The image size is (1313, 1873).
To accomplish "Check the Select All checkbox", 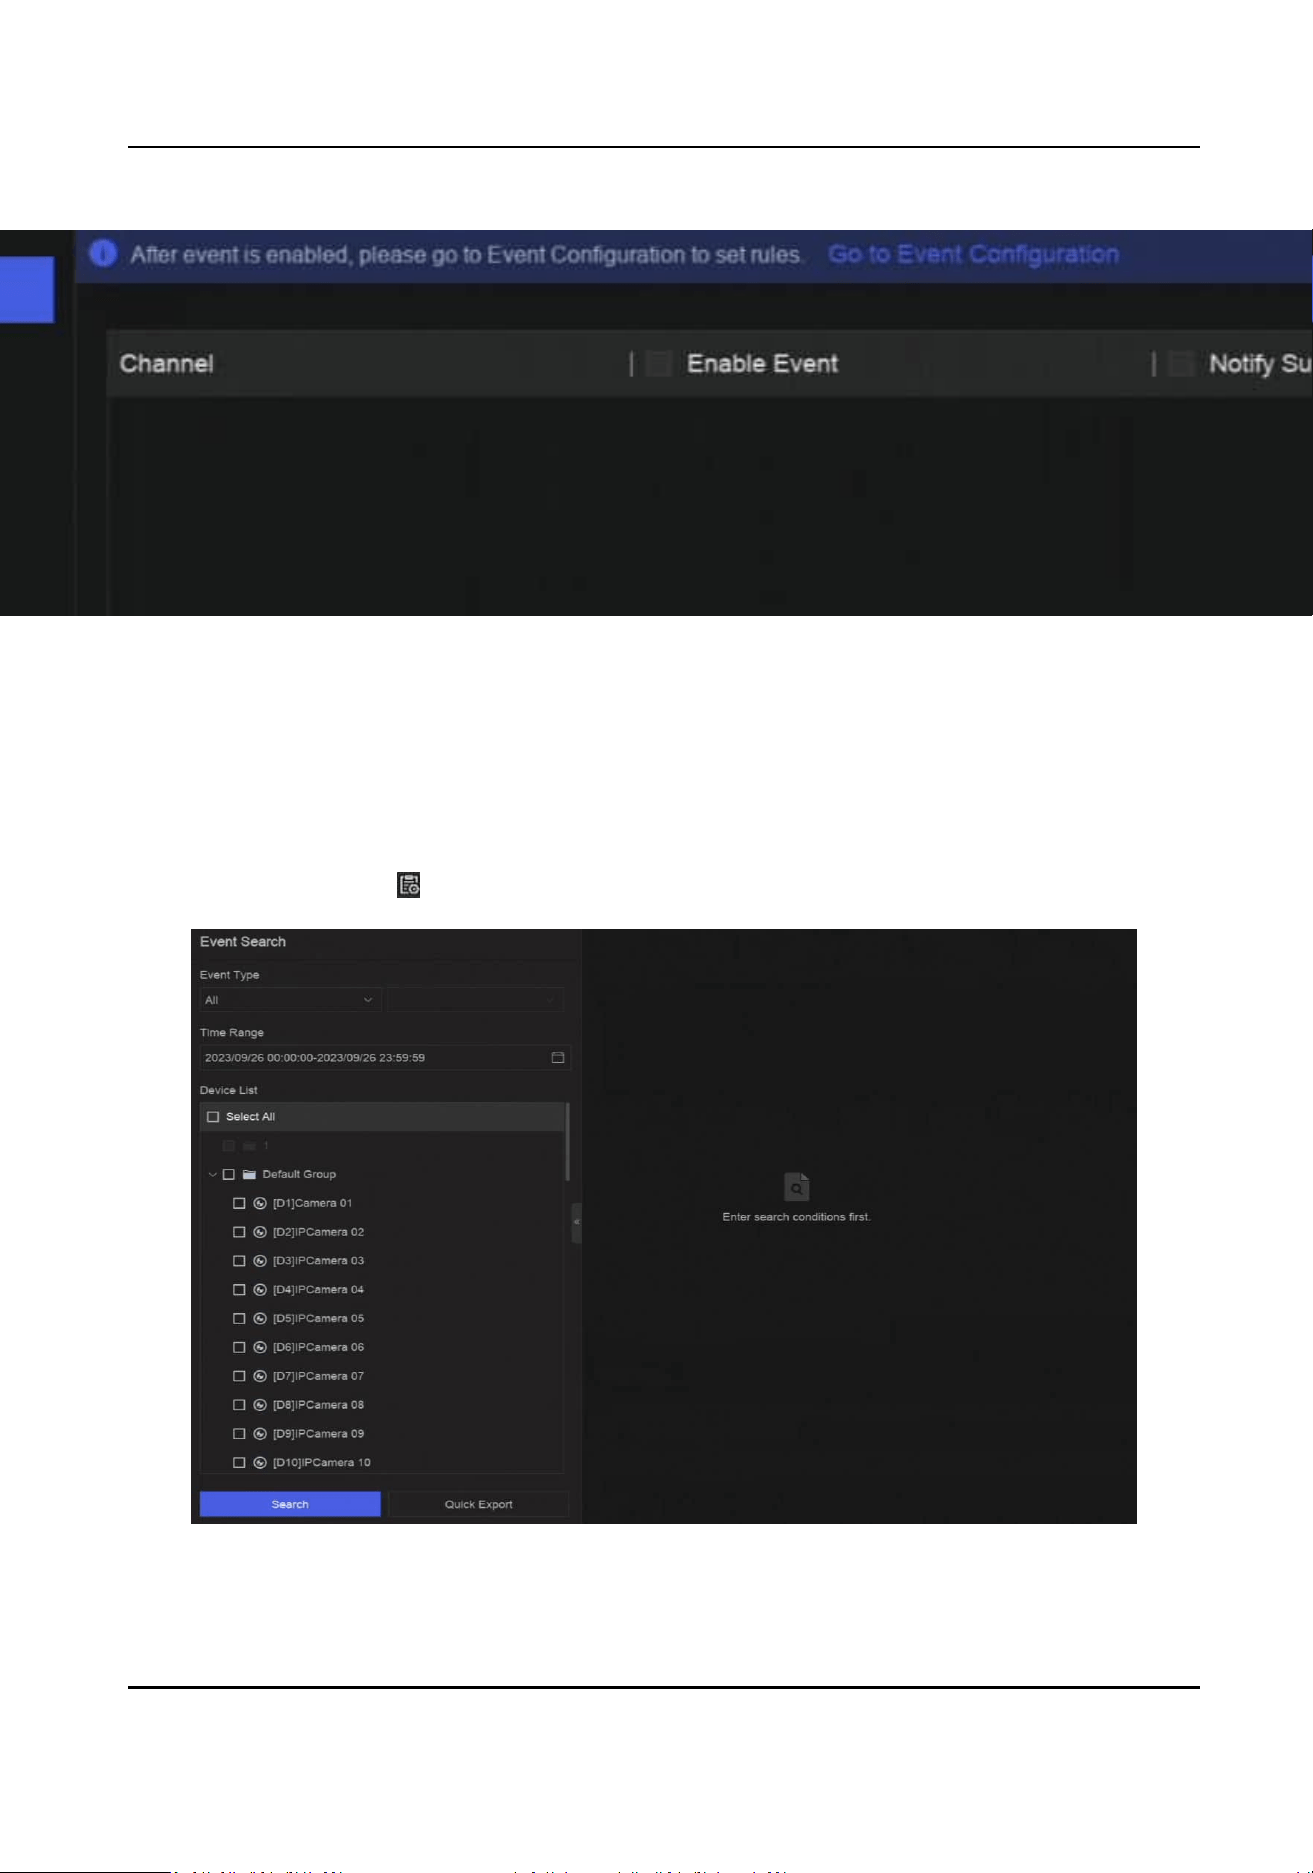I will tap(212, 1117).
